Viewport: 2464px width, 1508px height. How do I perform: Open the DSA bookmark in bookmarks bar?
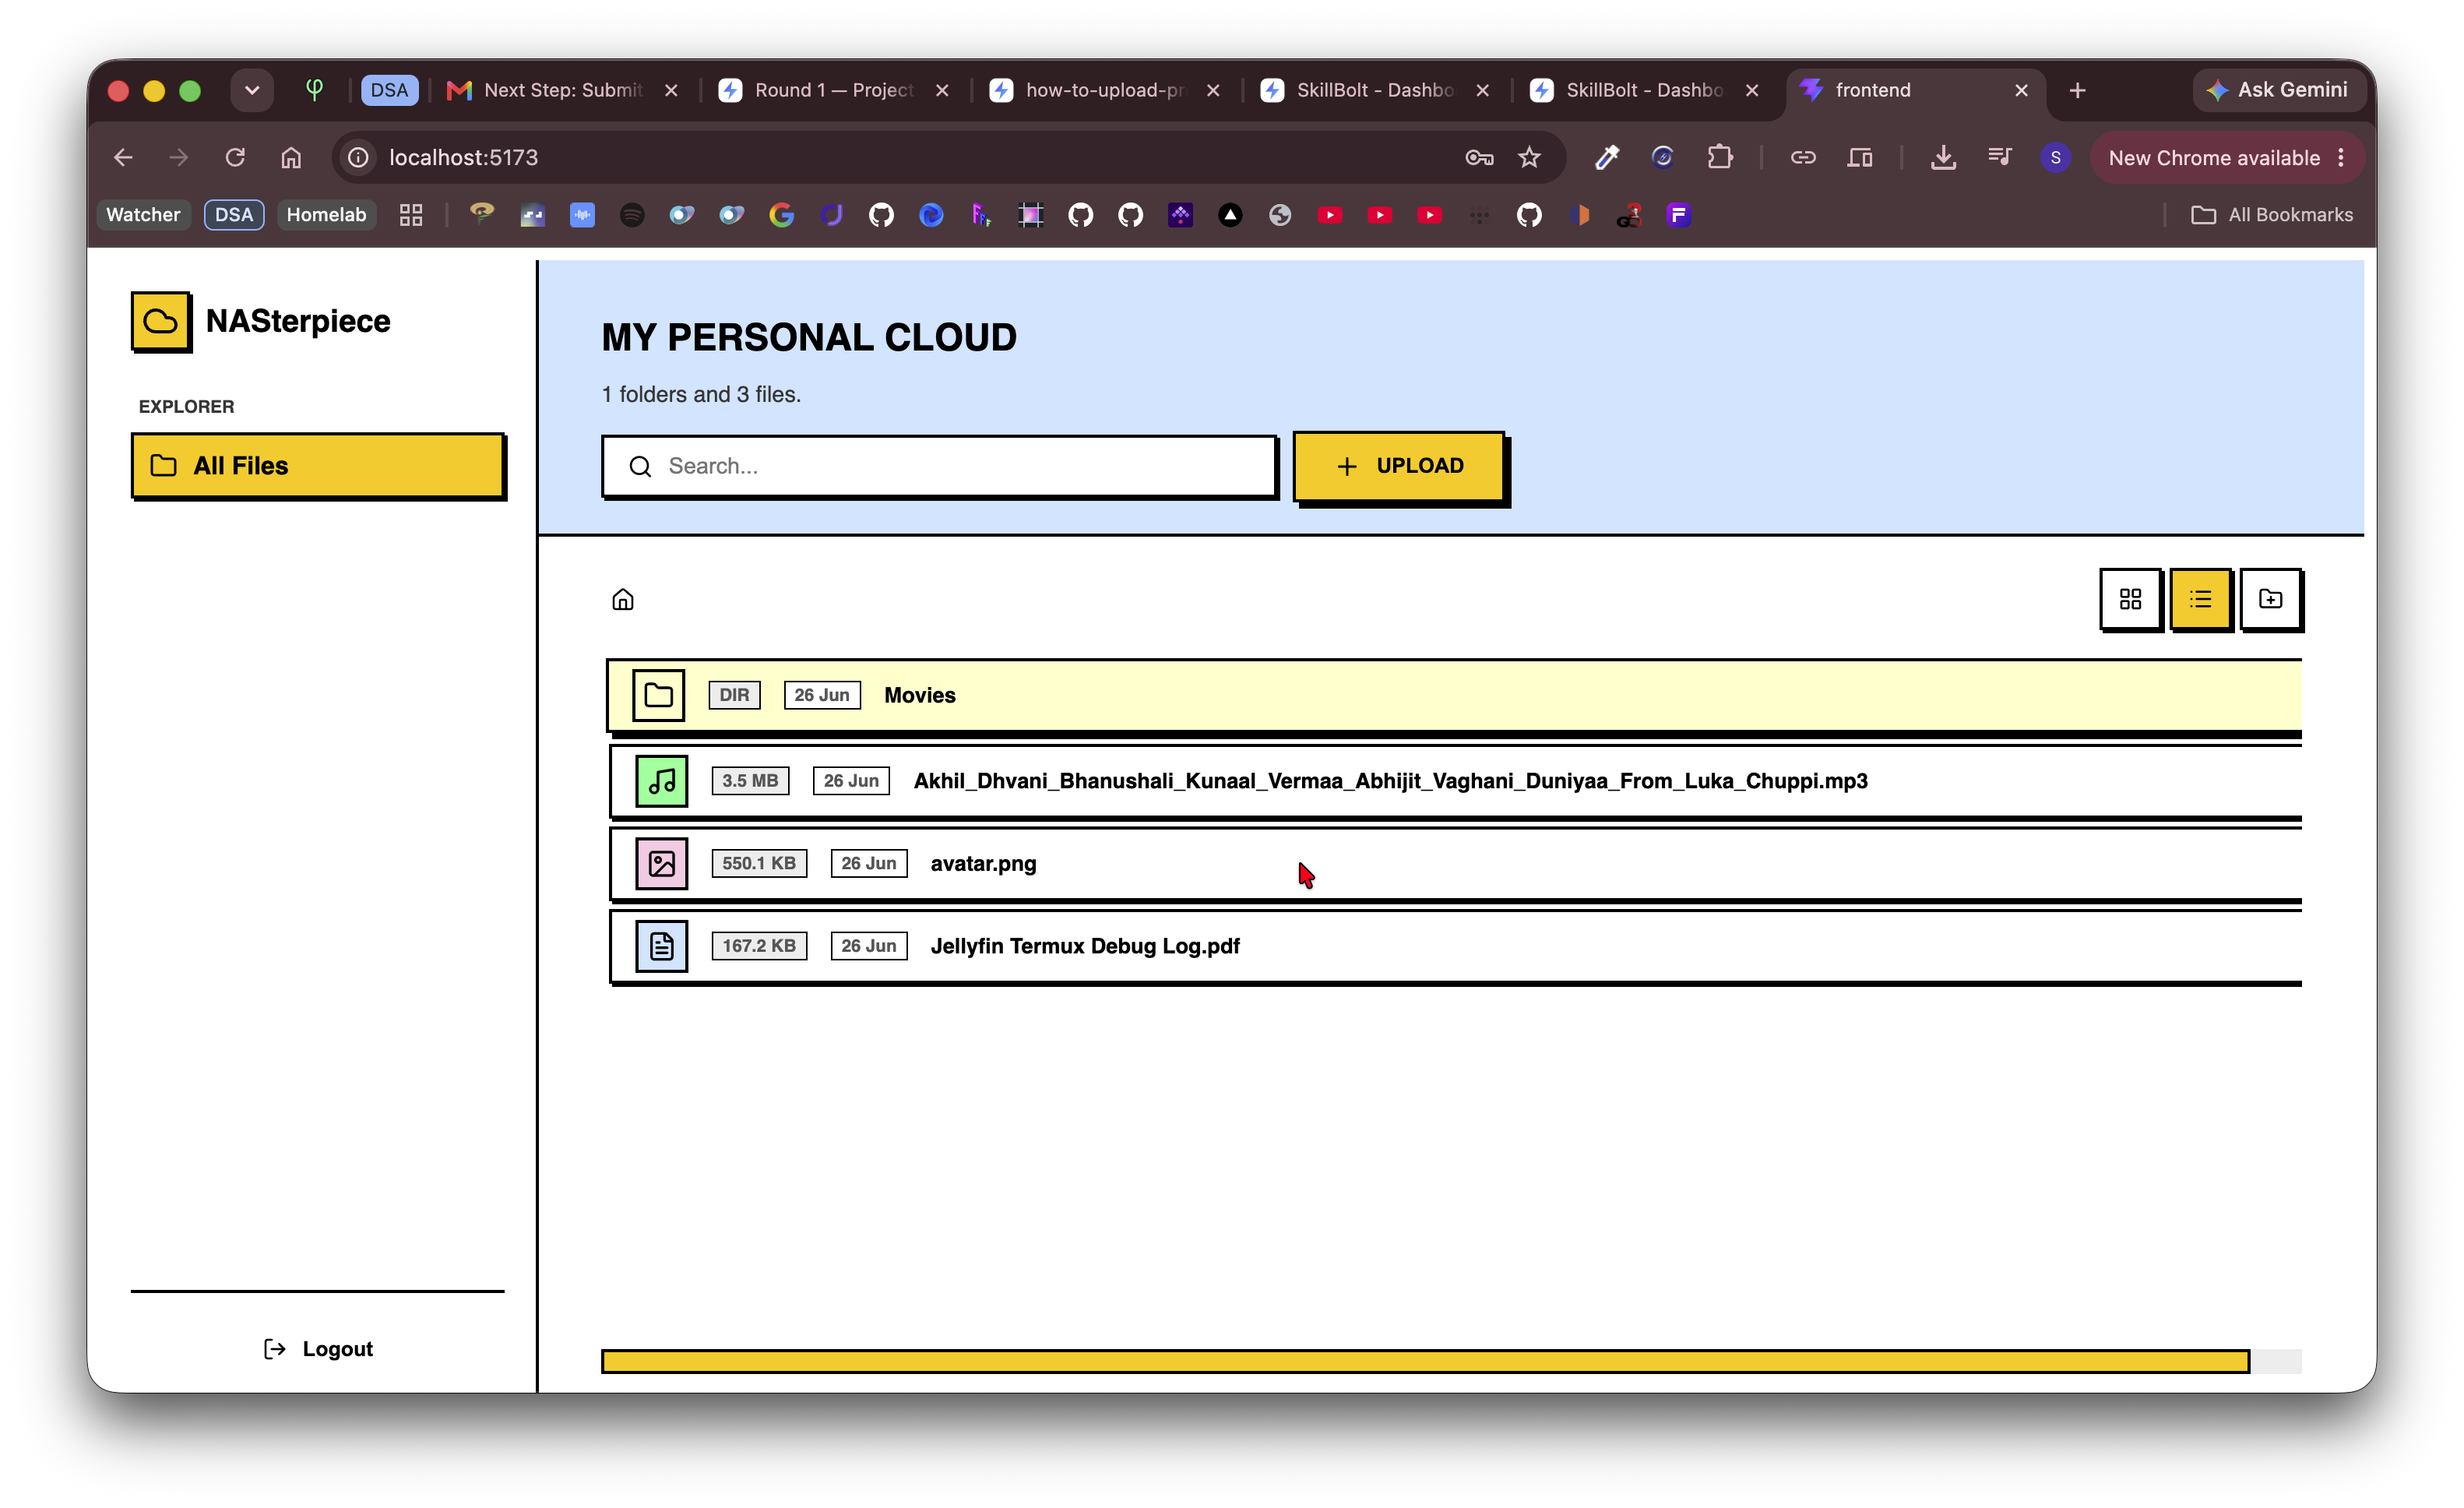tap(233, 214)
